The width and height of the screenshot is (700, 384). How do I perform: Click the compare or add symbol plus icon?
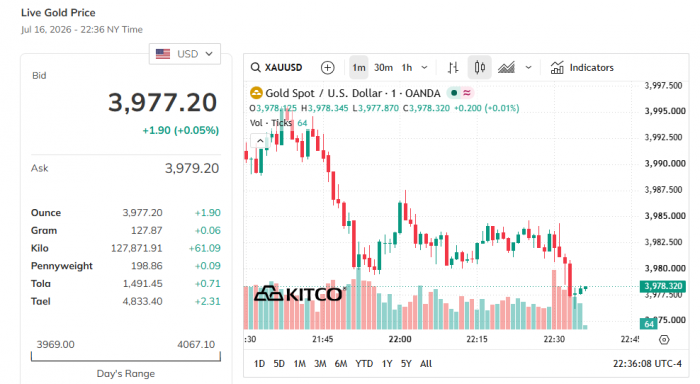pos(328,67)
